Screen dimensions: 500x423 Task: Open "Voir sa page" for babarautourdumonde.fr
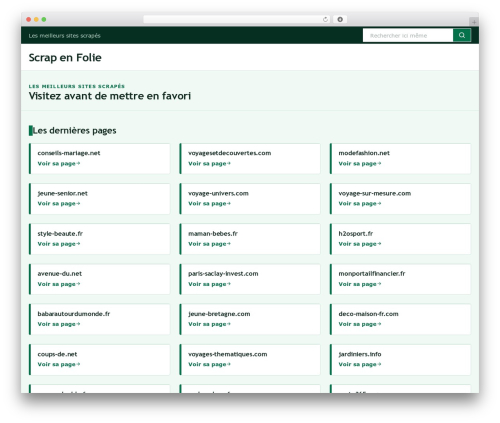coord(59,324)
